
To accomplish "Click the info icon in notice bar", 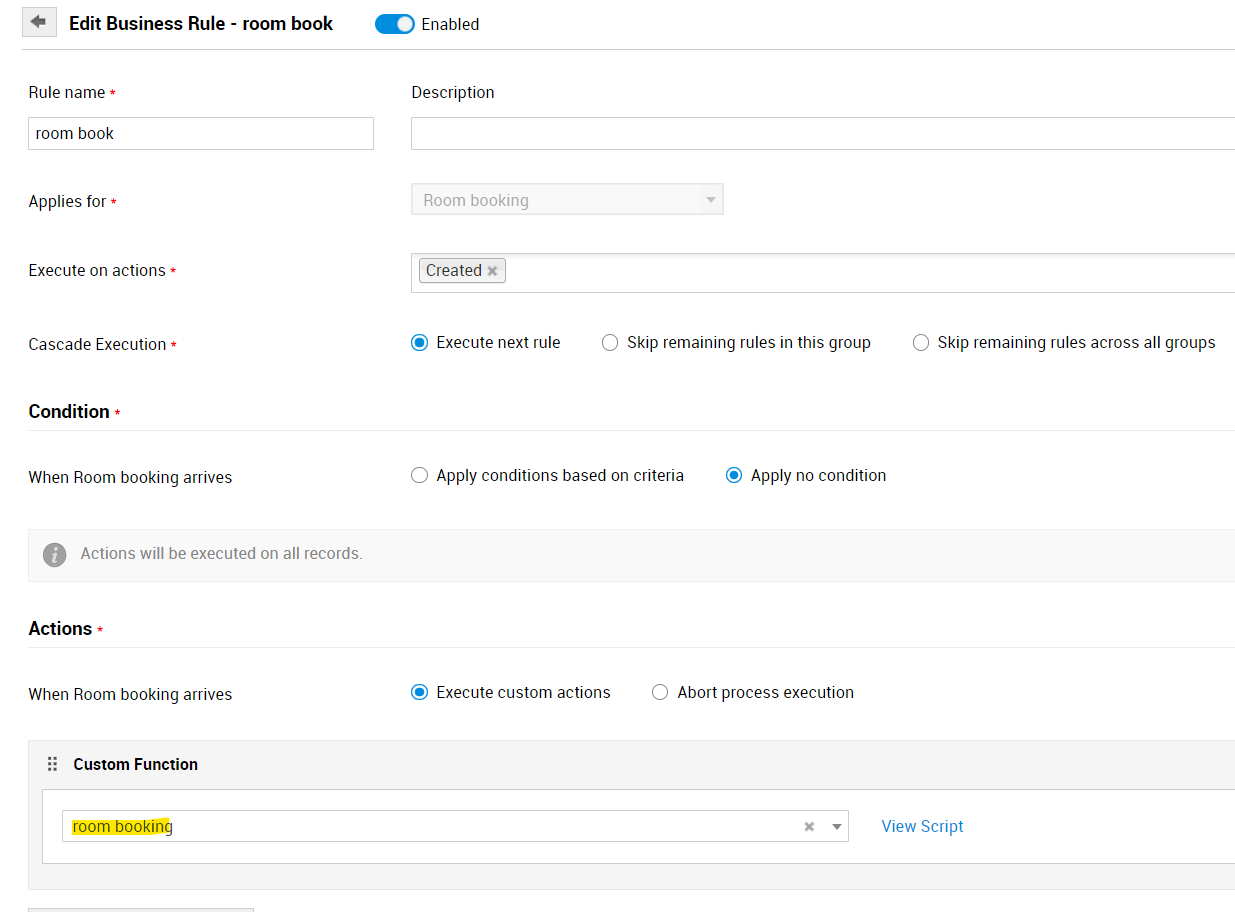I will [55, 554].
